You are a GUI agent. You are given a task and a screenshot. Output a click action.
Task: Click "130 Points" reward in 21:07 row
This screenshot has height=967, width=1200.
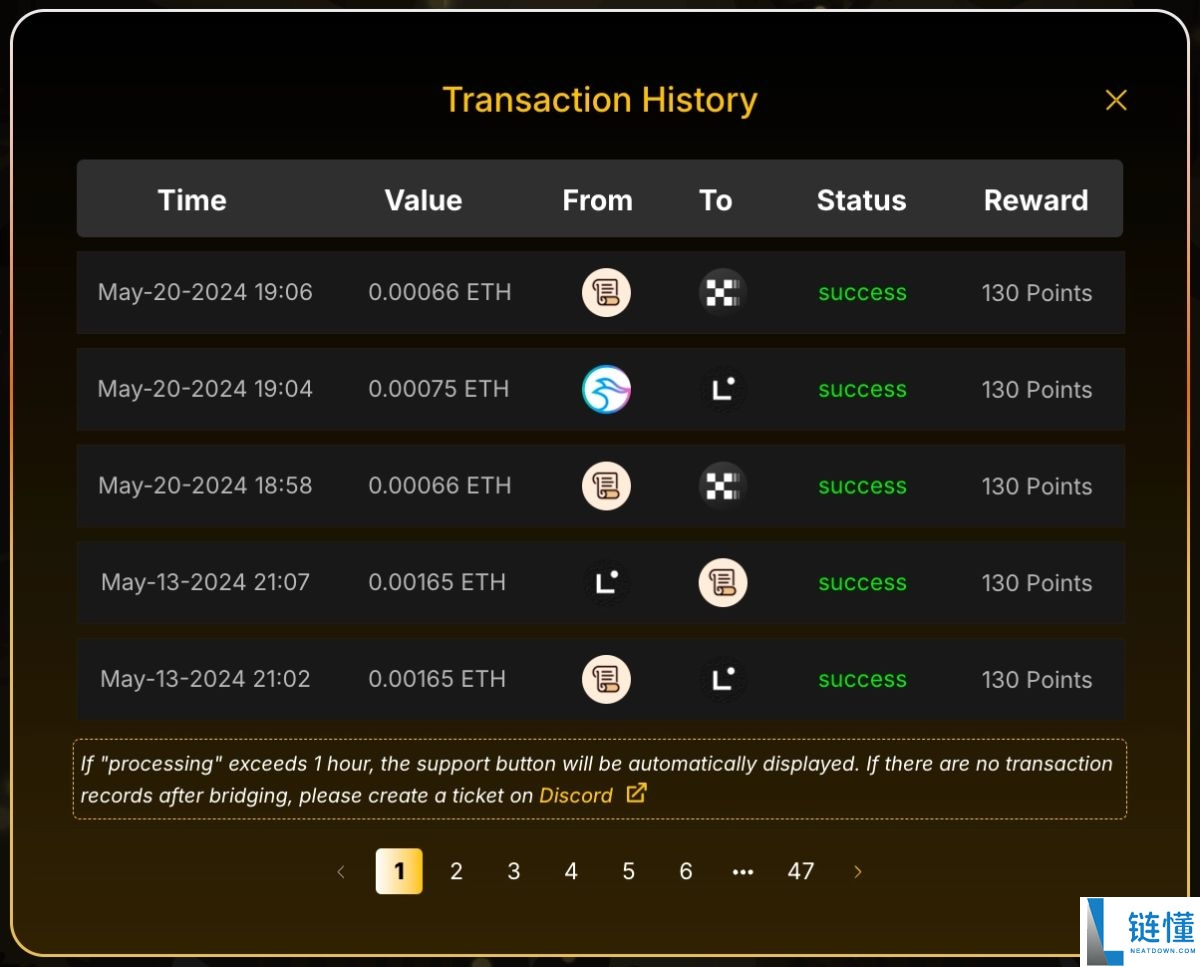pos(1037,583)
